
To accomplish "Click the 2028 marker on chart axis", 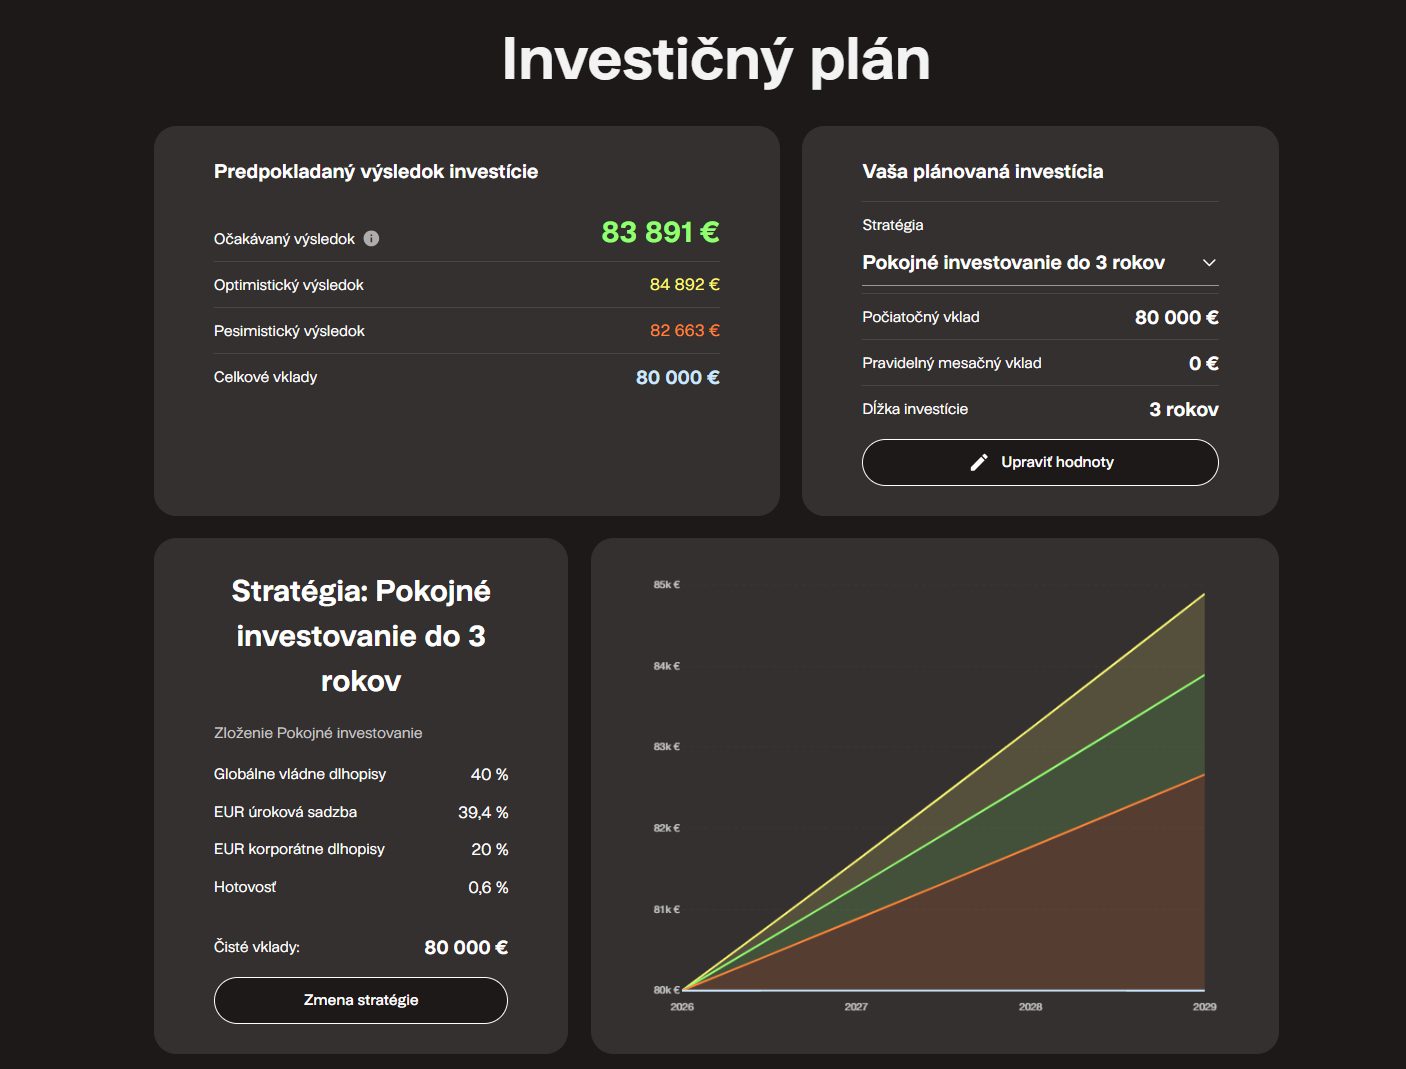I will [x=1030, y=1006].
